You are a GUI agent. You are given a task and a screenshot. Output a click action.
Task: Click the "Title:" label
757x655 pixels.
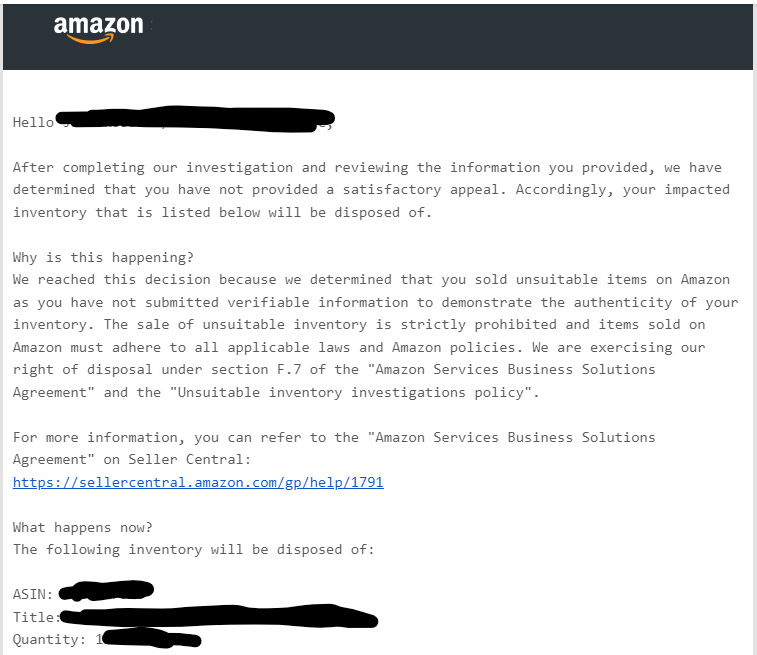coord(37,617)
